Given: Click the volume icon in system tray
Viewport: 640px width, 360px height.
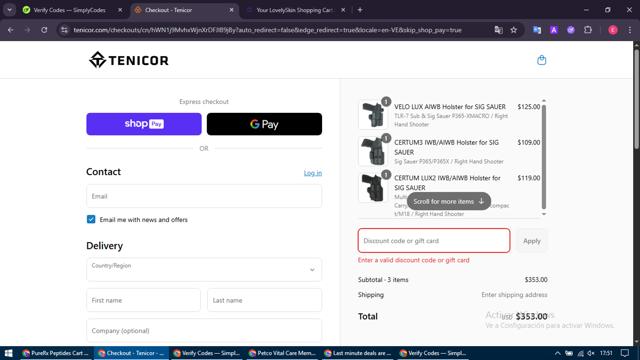Looking at the screenshot, I should pos(591,353).
